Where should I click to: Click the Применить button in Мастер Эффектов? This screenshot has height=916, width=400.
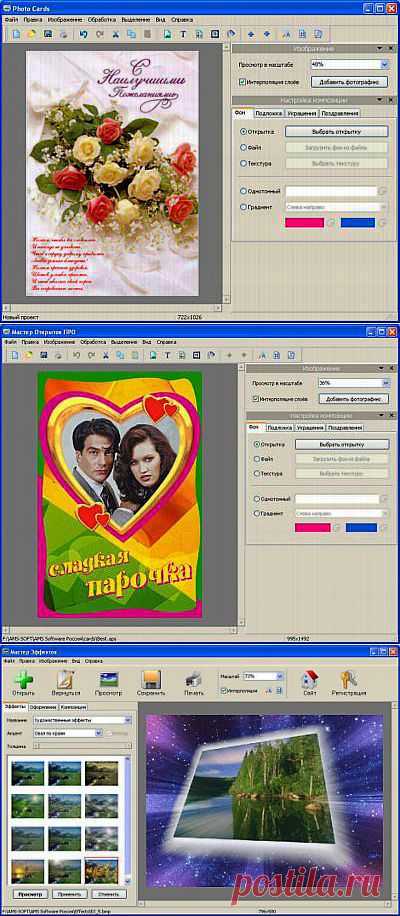(x=70, y=894)
